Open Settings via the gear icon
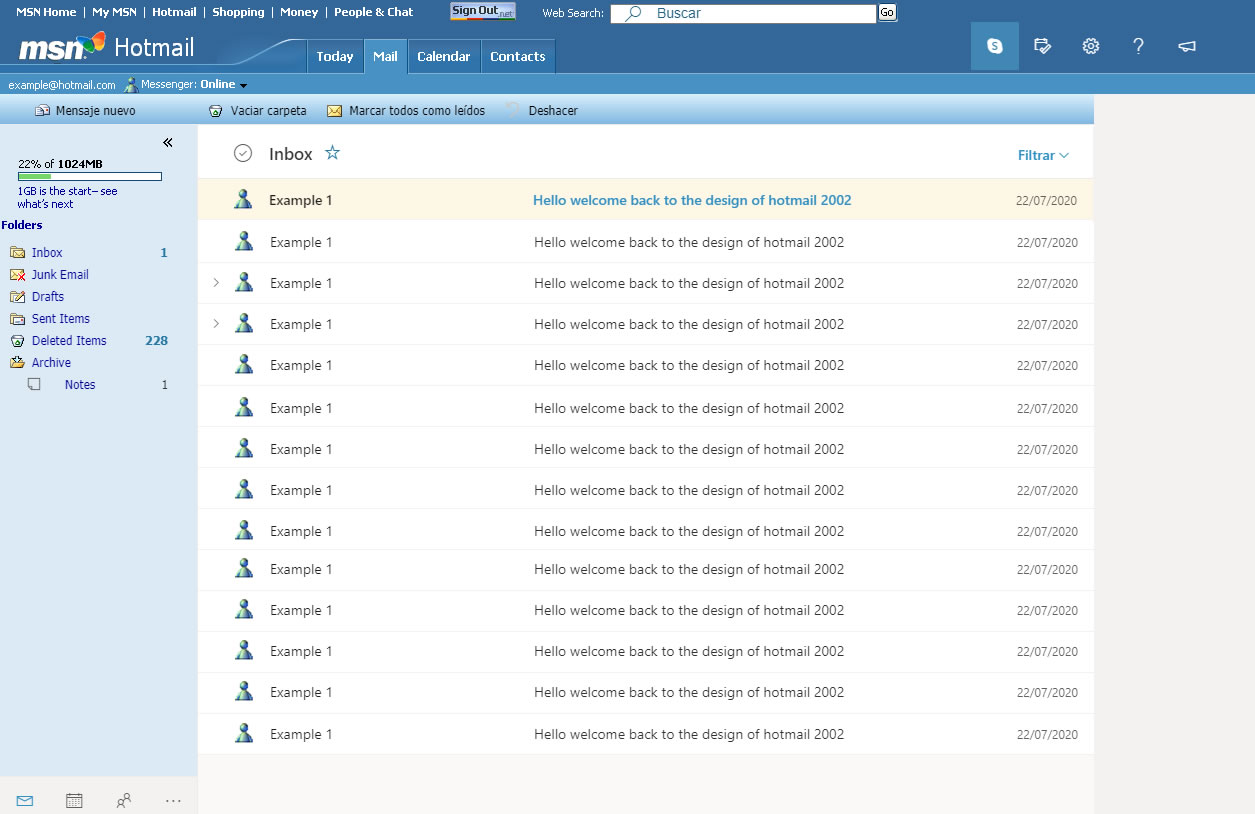1255x814 pixels. point(1091,46)
